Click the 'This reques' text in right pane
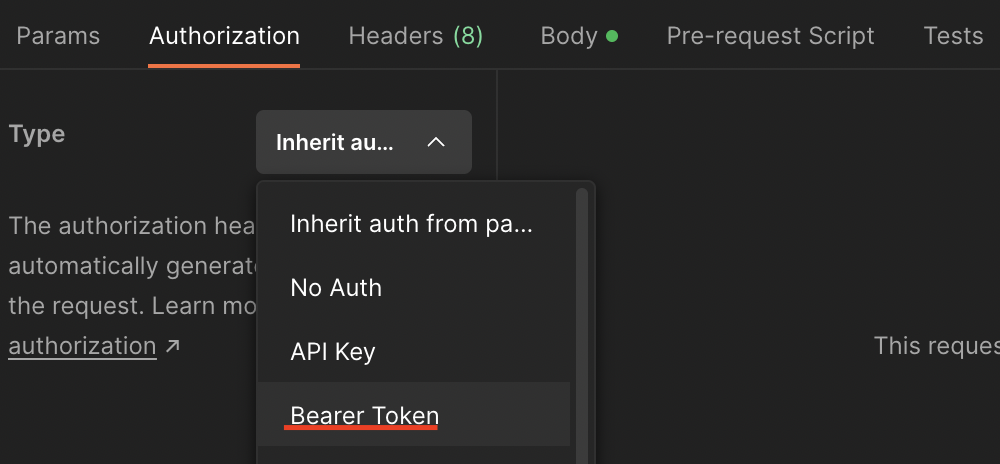Image resolution: width=1000 pixels, height=464 pixels. pyautogui.click(x=936, y=346)
